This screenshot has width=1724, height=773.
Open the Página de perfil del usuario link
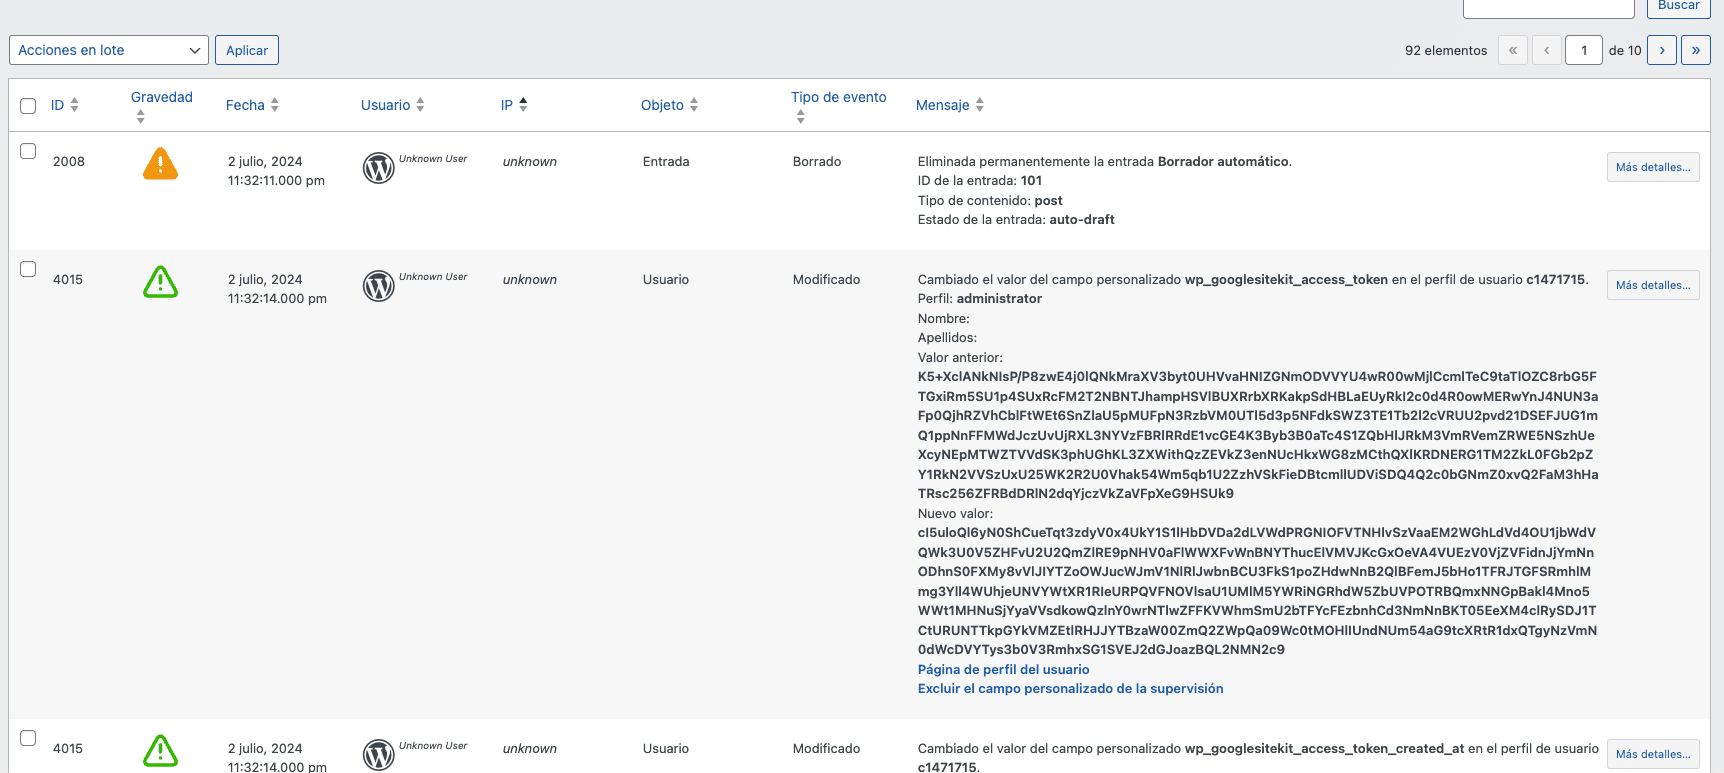[x=1003, y=670]
